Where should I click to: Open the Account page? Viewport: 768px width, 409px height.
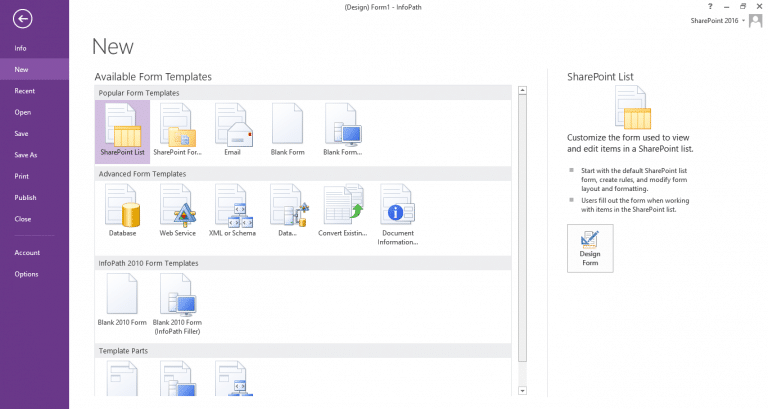pyautogui.click(x=34, y=253)
